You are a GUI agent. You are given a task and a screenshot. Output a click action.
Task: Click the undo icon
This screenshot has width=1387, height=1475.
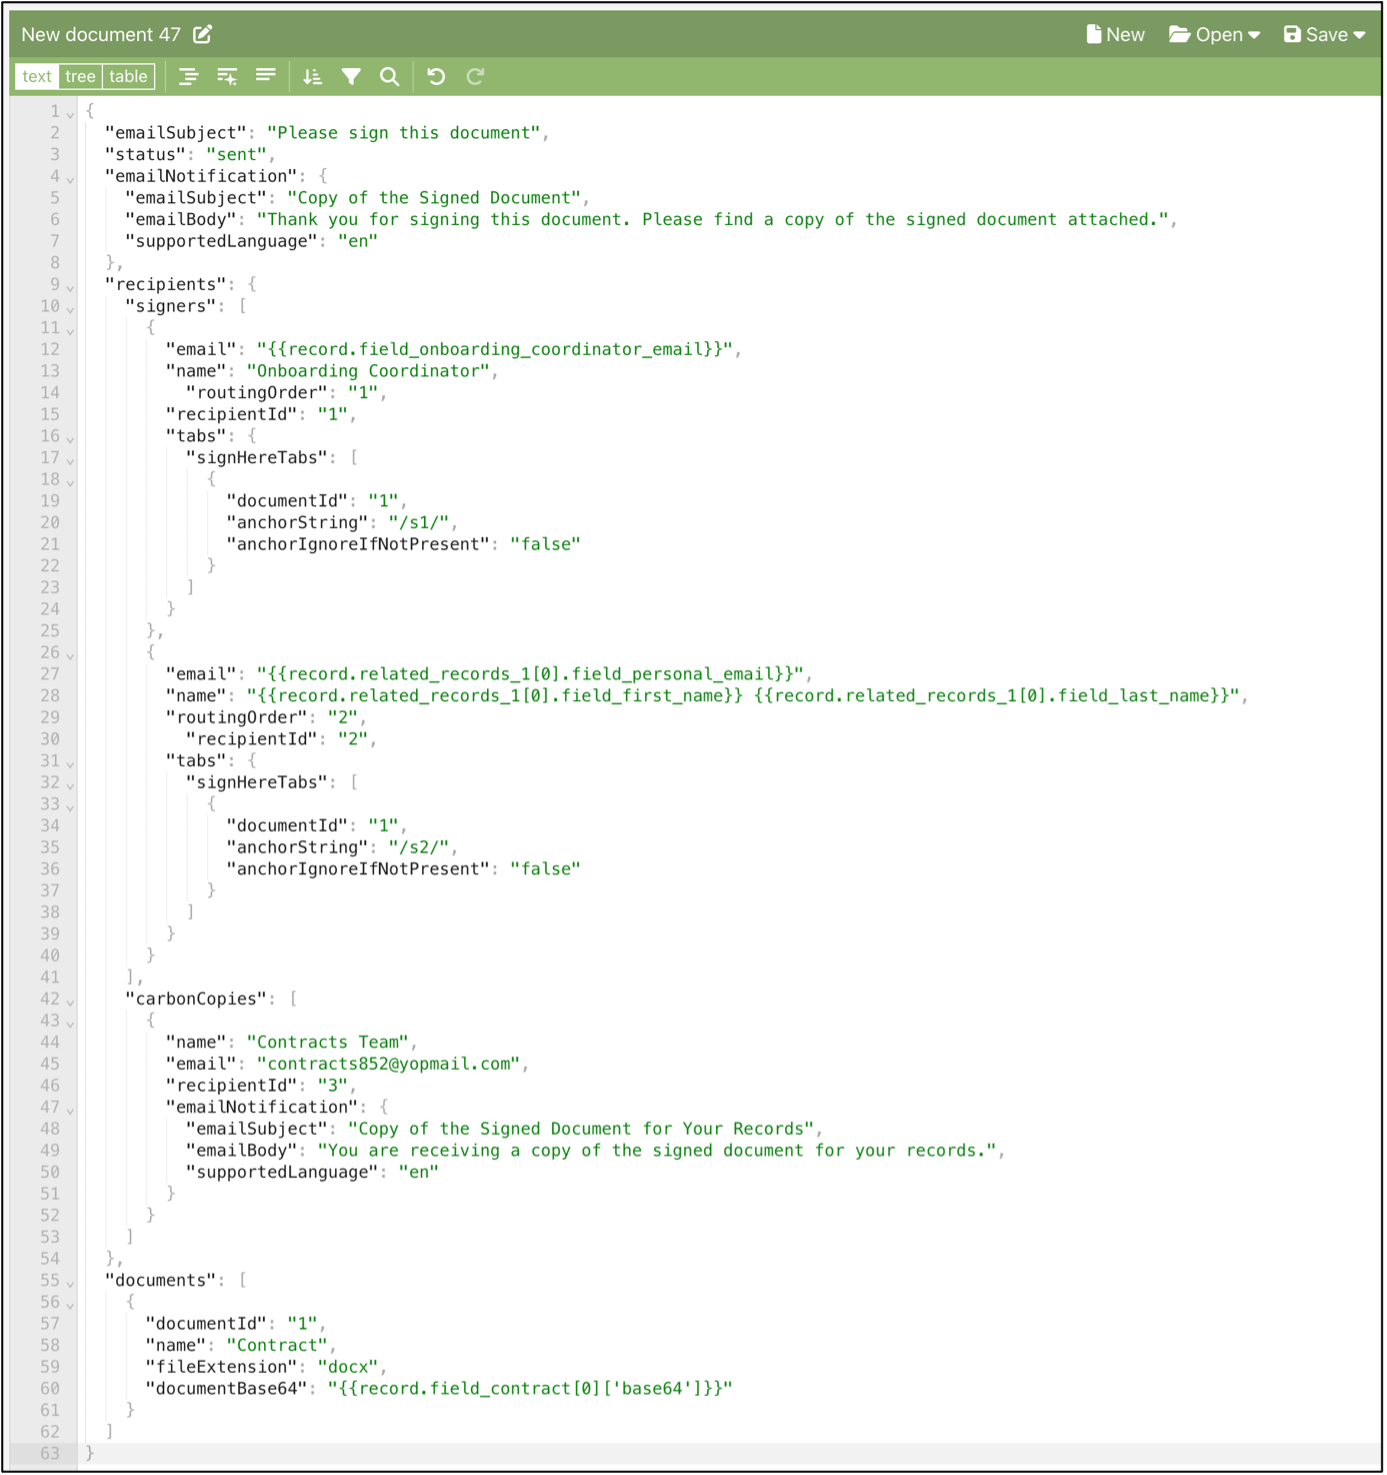point(436,76)
